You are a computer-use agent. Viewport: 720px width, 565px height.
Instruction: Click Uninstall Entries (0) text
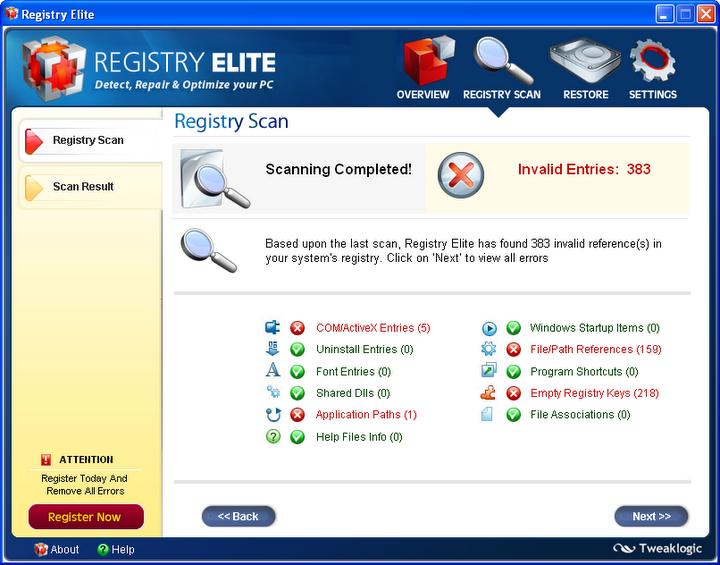[365, 350]
